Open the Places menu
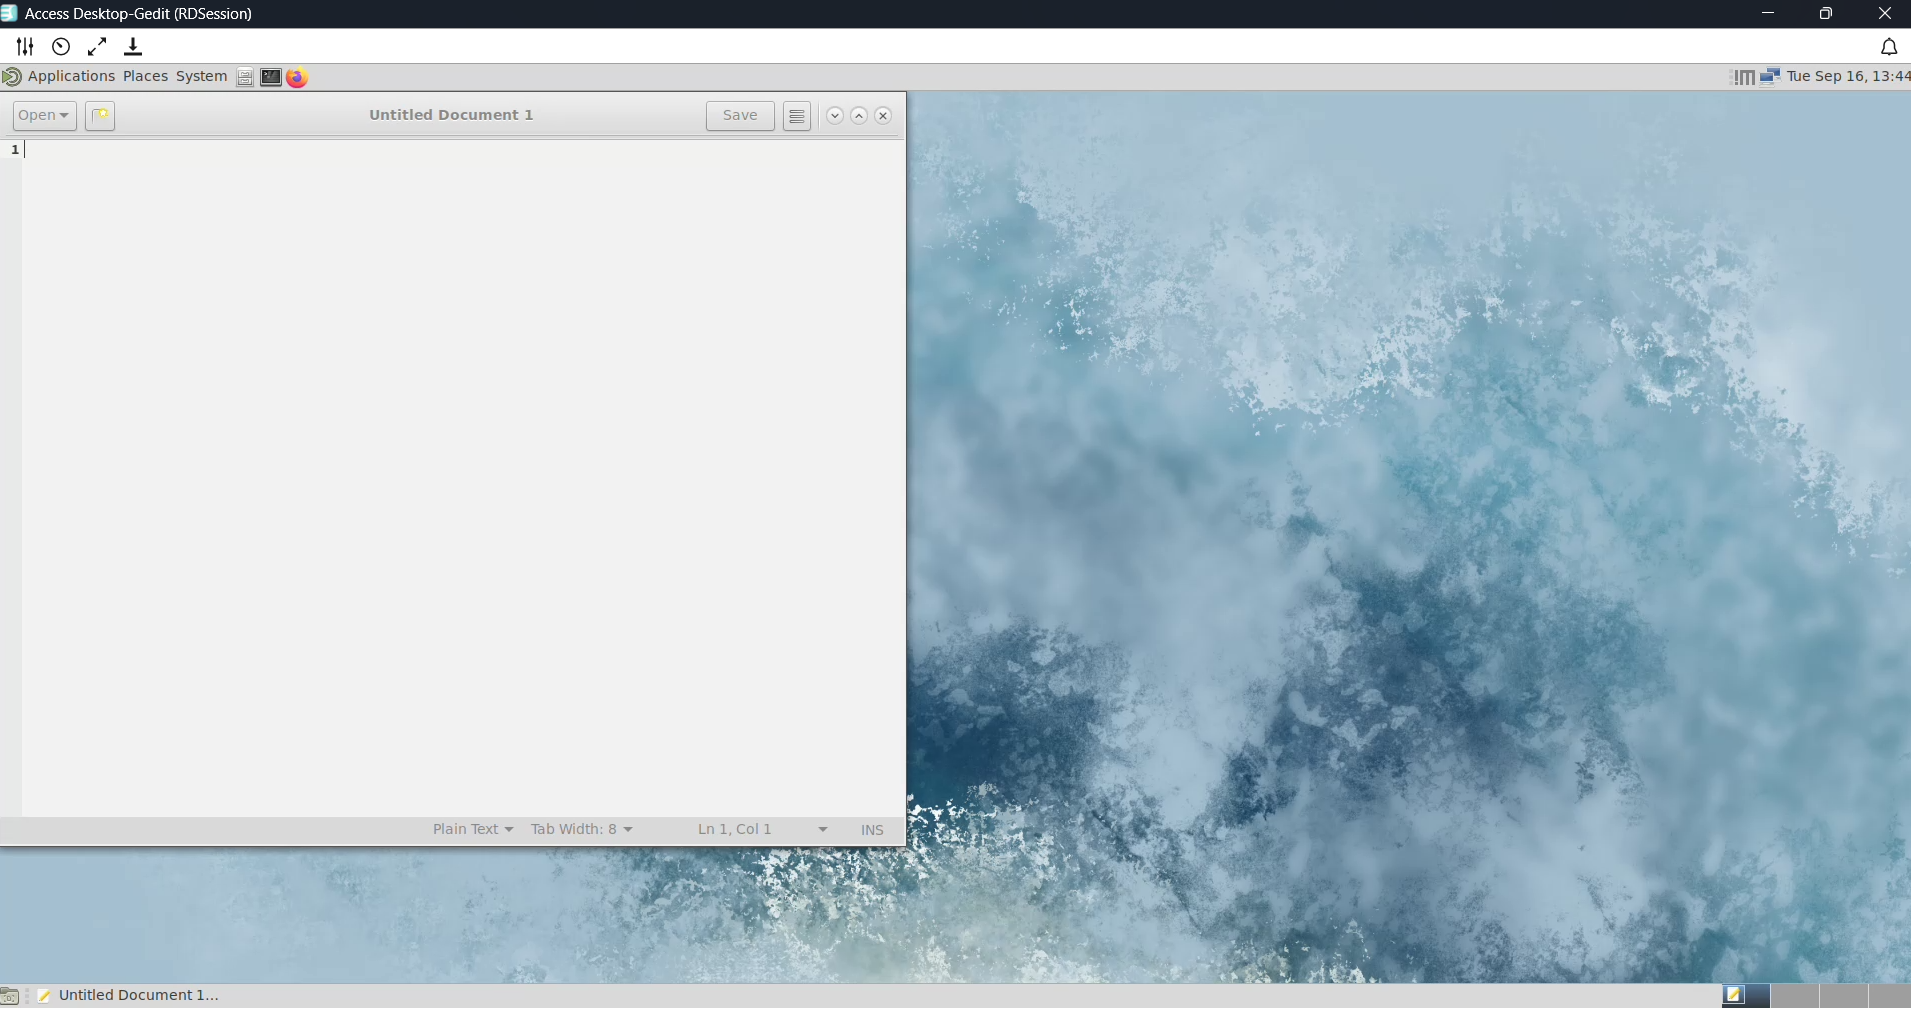The image size is (1911, 1009). click(145, 77)
